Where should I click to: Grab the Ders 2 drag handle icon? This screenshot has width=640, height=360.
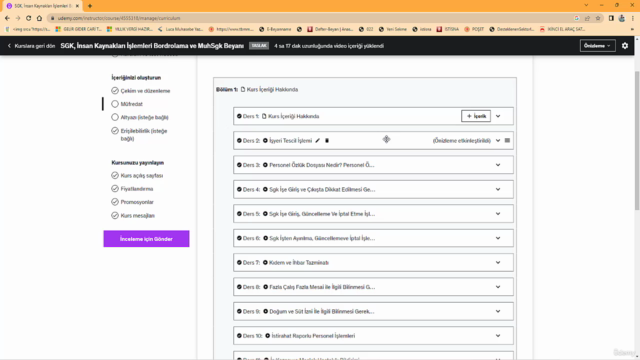pyautogui.click(x=507, y=140)
